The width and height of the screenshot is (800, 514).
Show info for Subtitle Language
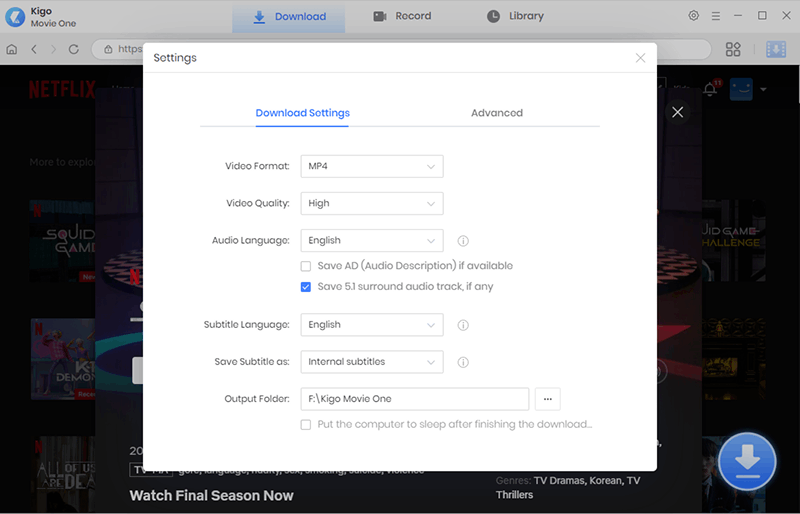point(463,325)
